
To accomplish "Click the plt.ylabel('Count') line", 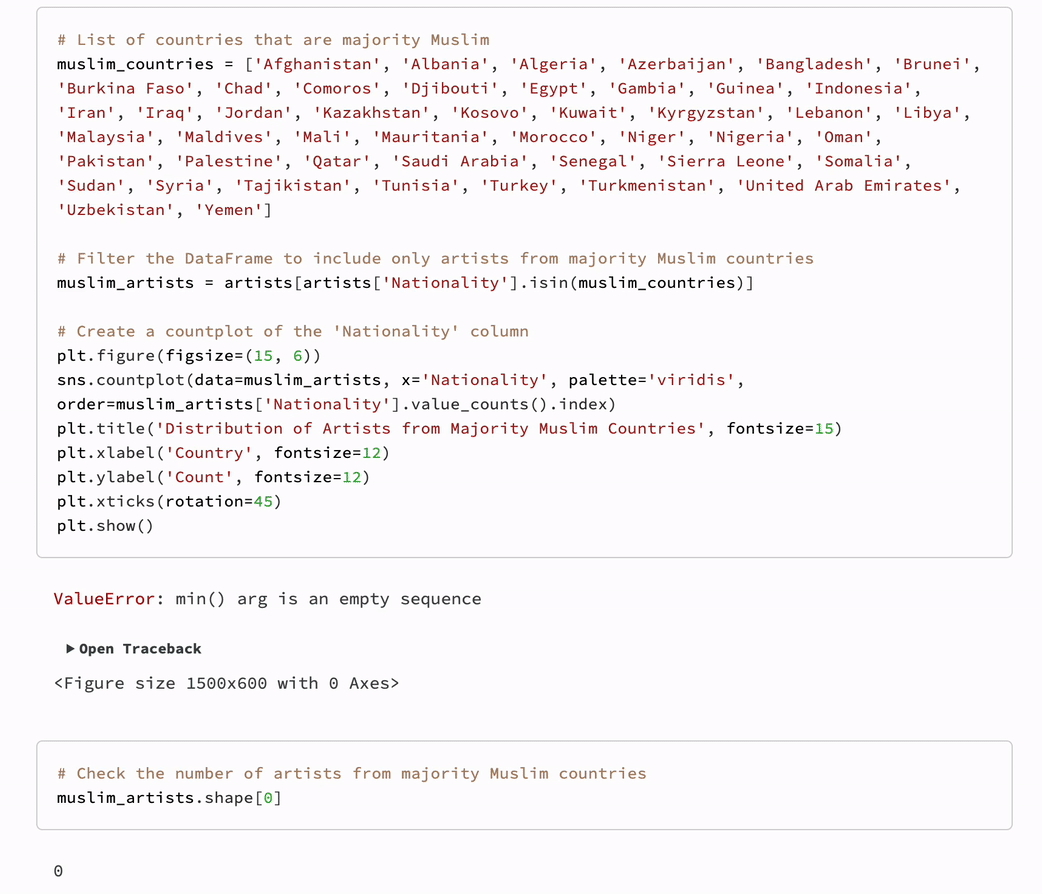I will [213, 477].
